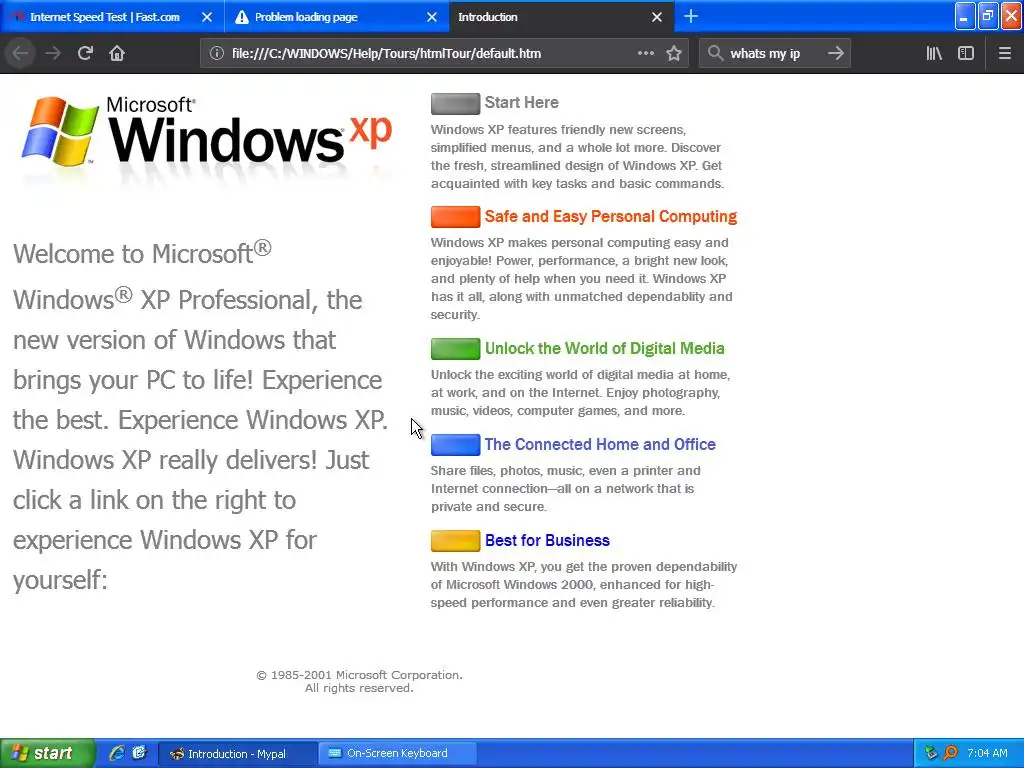The width and height of the screenshot is (1024, 768).
Task: Open Safe and Easy Personal Computing link
Action: (611, 216)
